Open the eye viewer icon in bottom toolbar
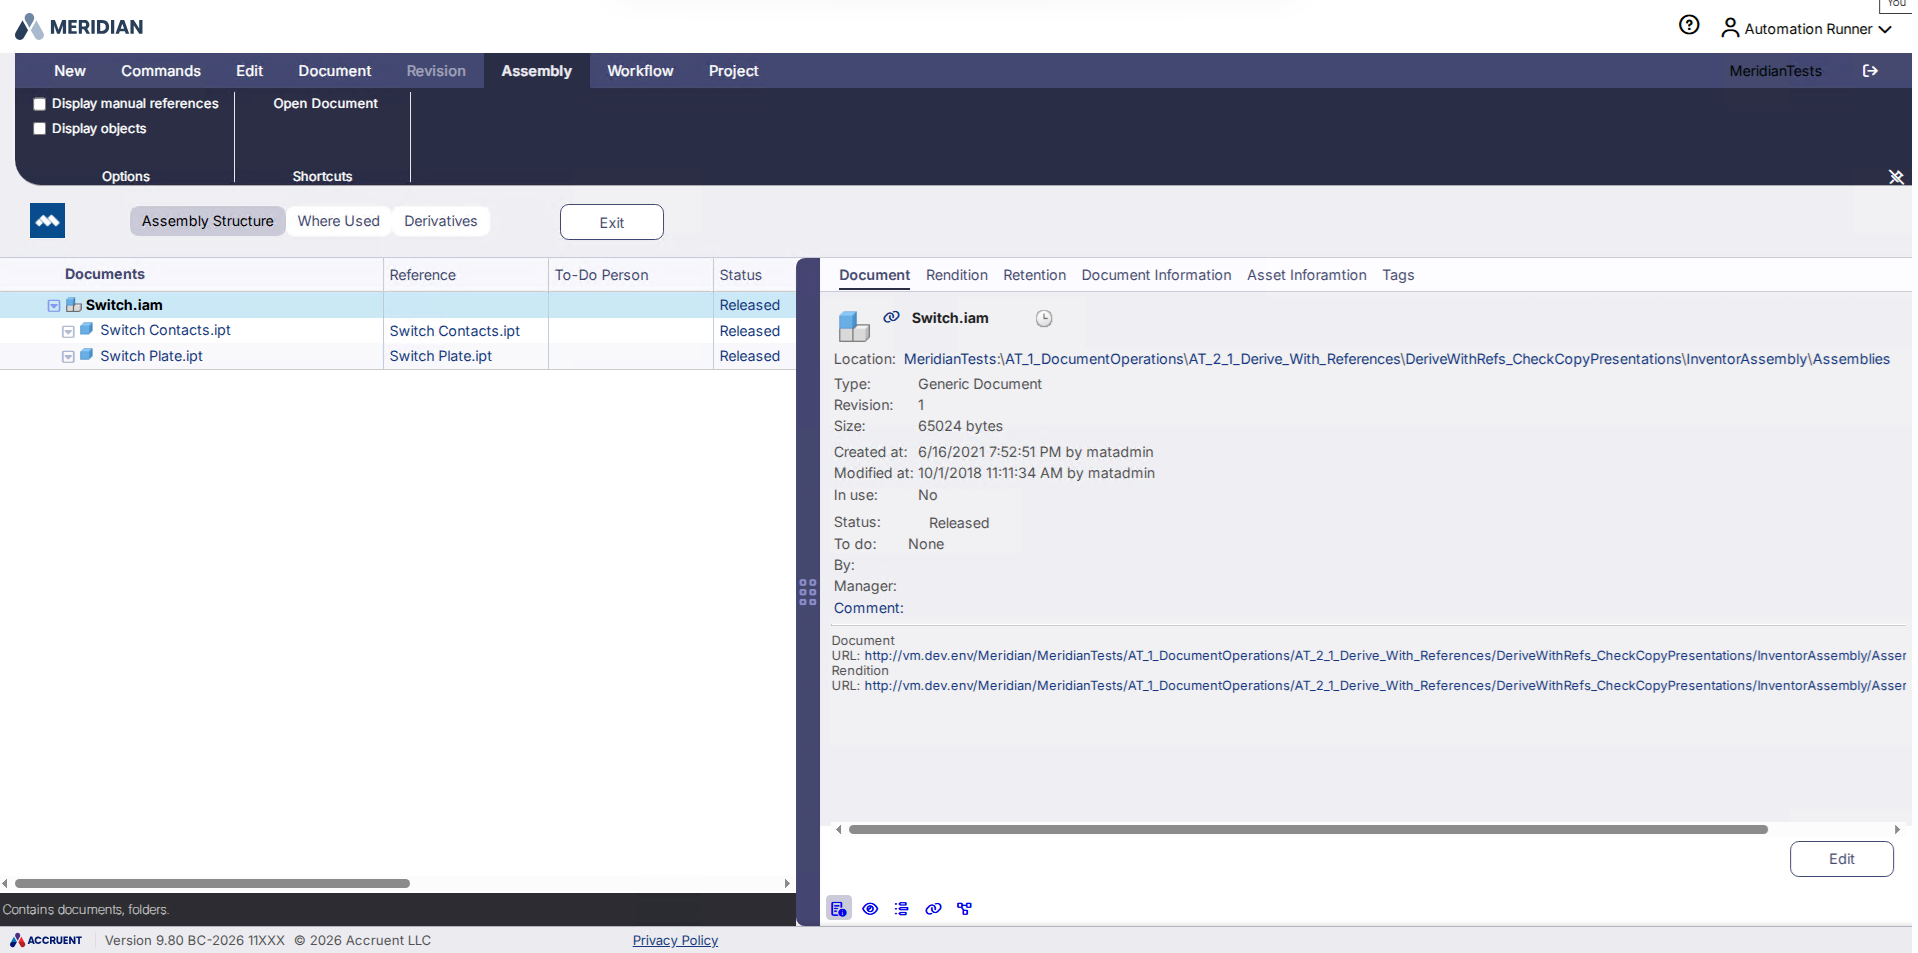The height and width of the screenshot is (953, 1918). 870,909
